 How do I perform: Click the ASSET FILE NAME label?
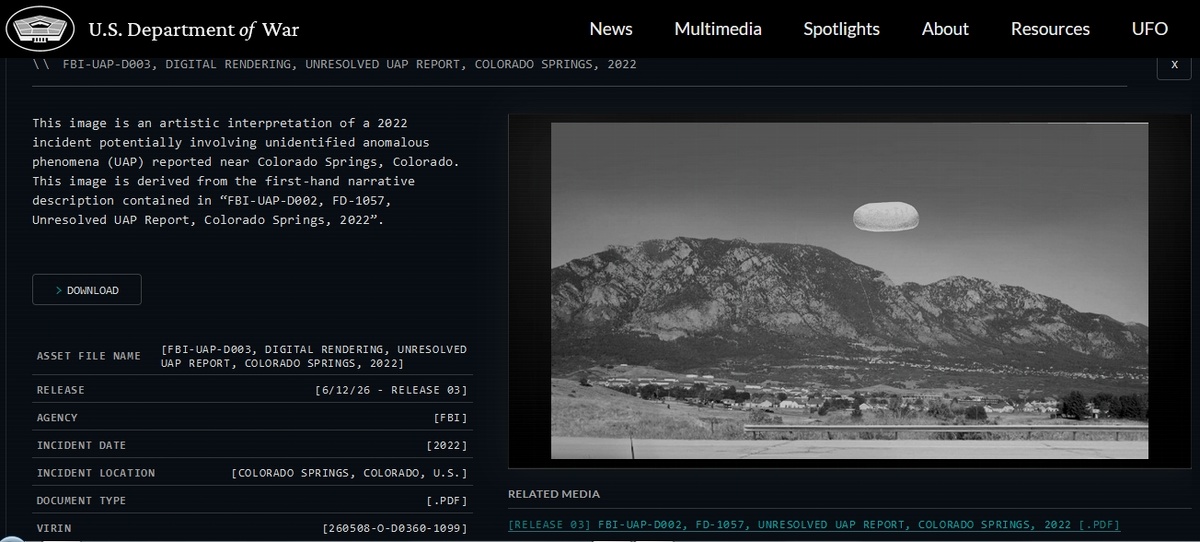click(x=89, y=356)
